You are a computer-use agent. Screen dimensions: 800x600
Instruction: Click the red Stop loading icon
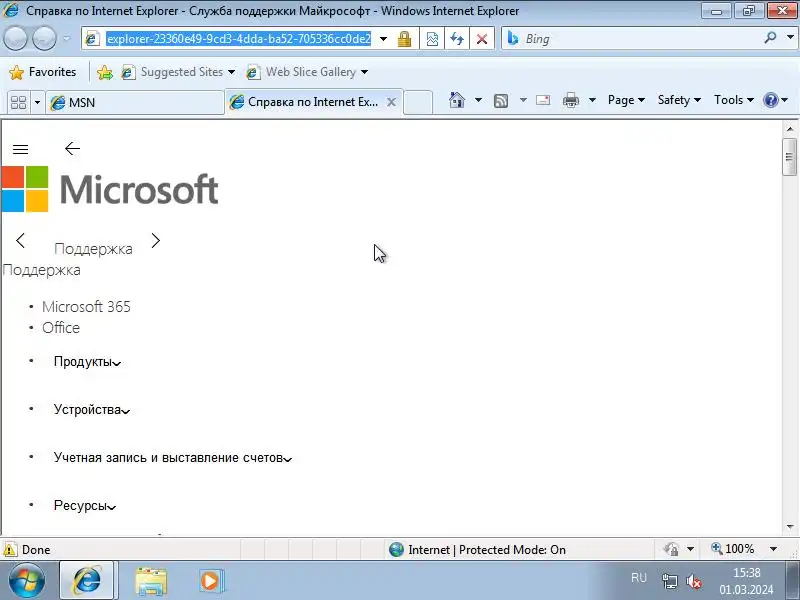482,39
